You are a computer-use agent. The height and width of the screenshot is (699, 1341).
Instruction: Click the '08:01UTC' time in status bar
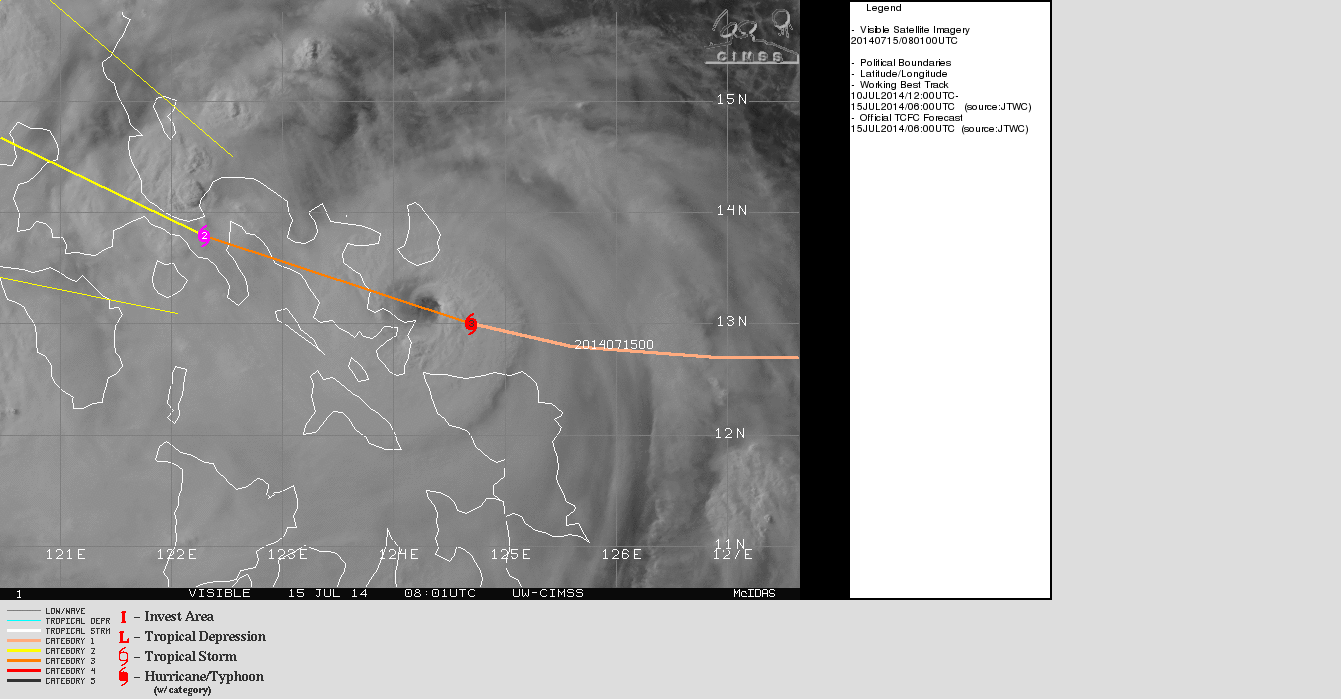[440, 594]
